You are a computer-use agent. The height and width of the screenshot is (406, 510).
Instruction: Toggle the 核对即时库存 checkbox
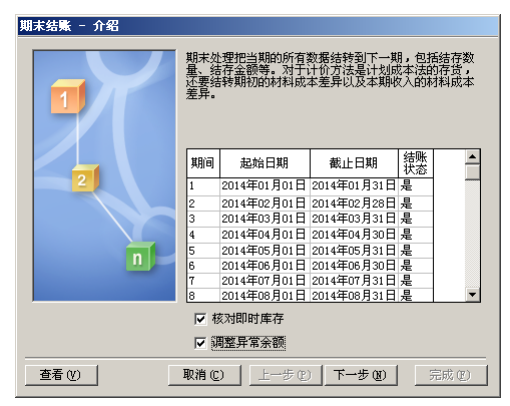click(200, 319)
